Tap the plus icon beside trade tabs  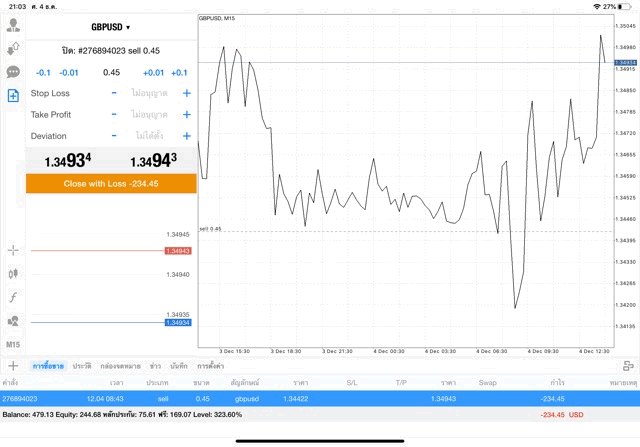(x=13, y=366)
